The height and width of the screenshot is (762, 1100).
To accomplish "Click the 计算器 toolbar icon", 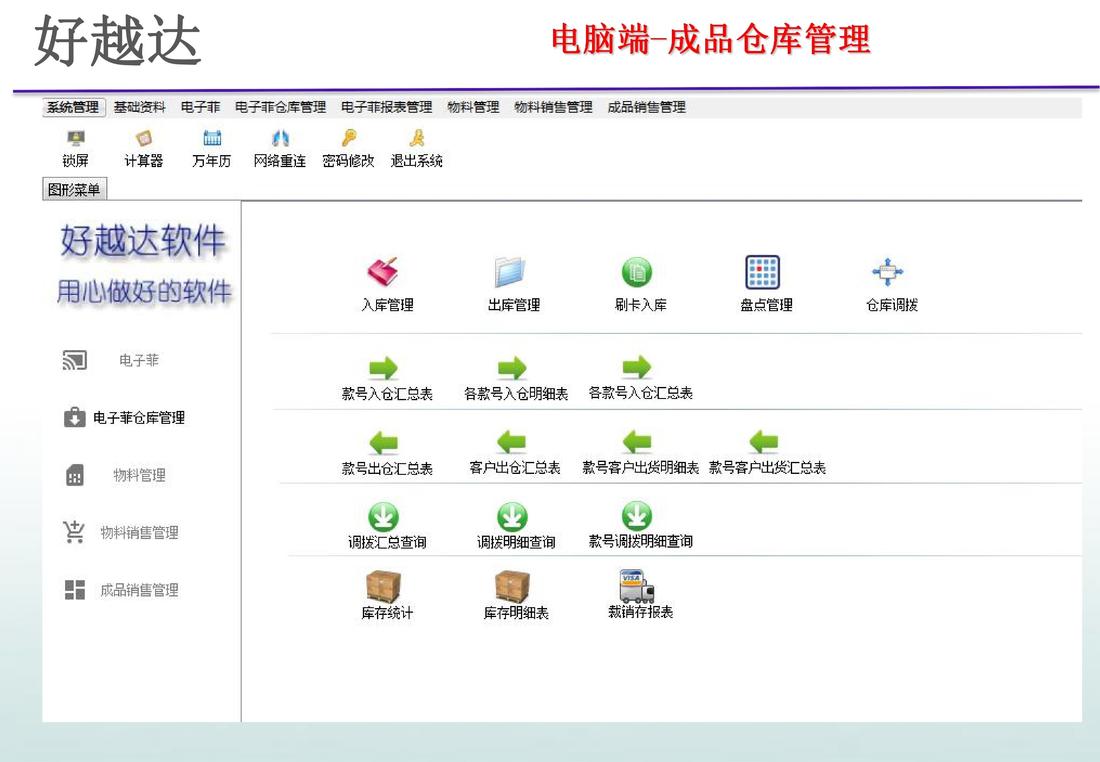I will tap(143, 141).
